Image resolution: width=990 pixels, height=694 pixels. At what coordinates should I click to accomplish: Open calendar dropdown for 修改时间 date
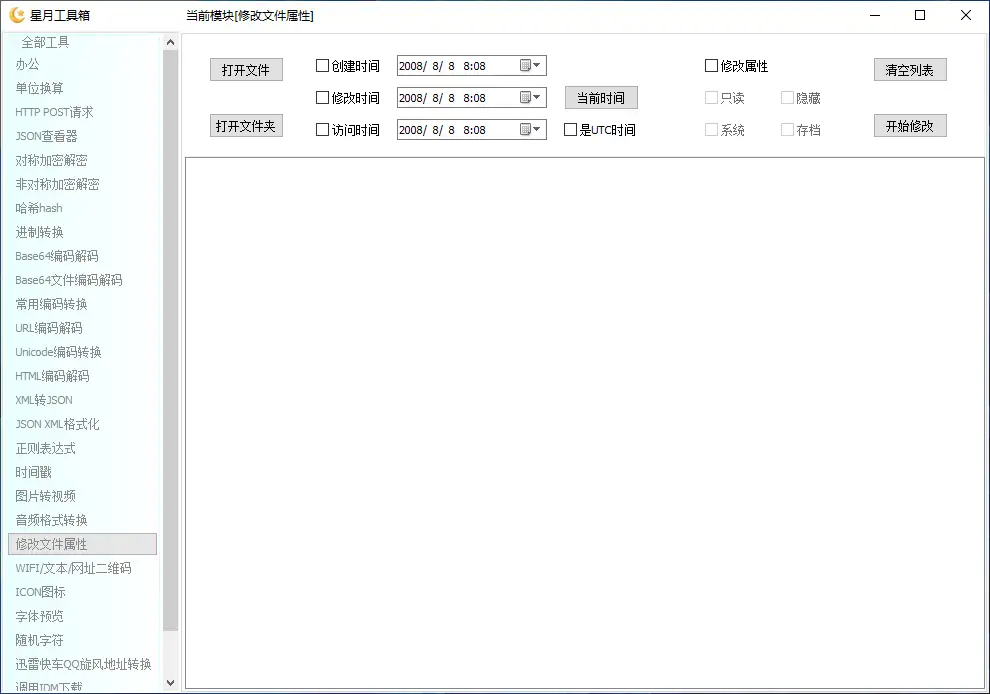click(530, 98)
